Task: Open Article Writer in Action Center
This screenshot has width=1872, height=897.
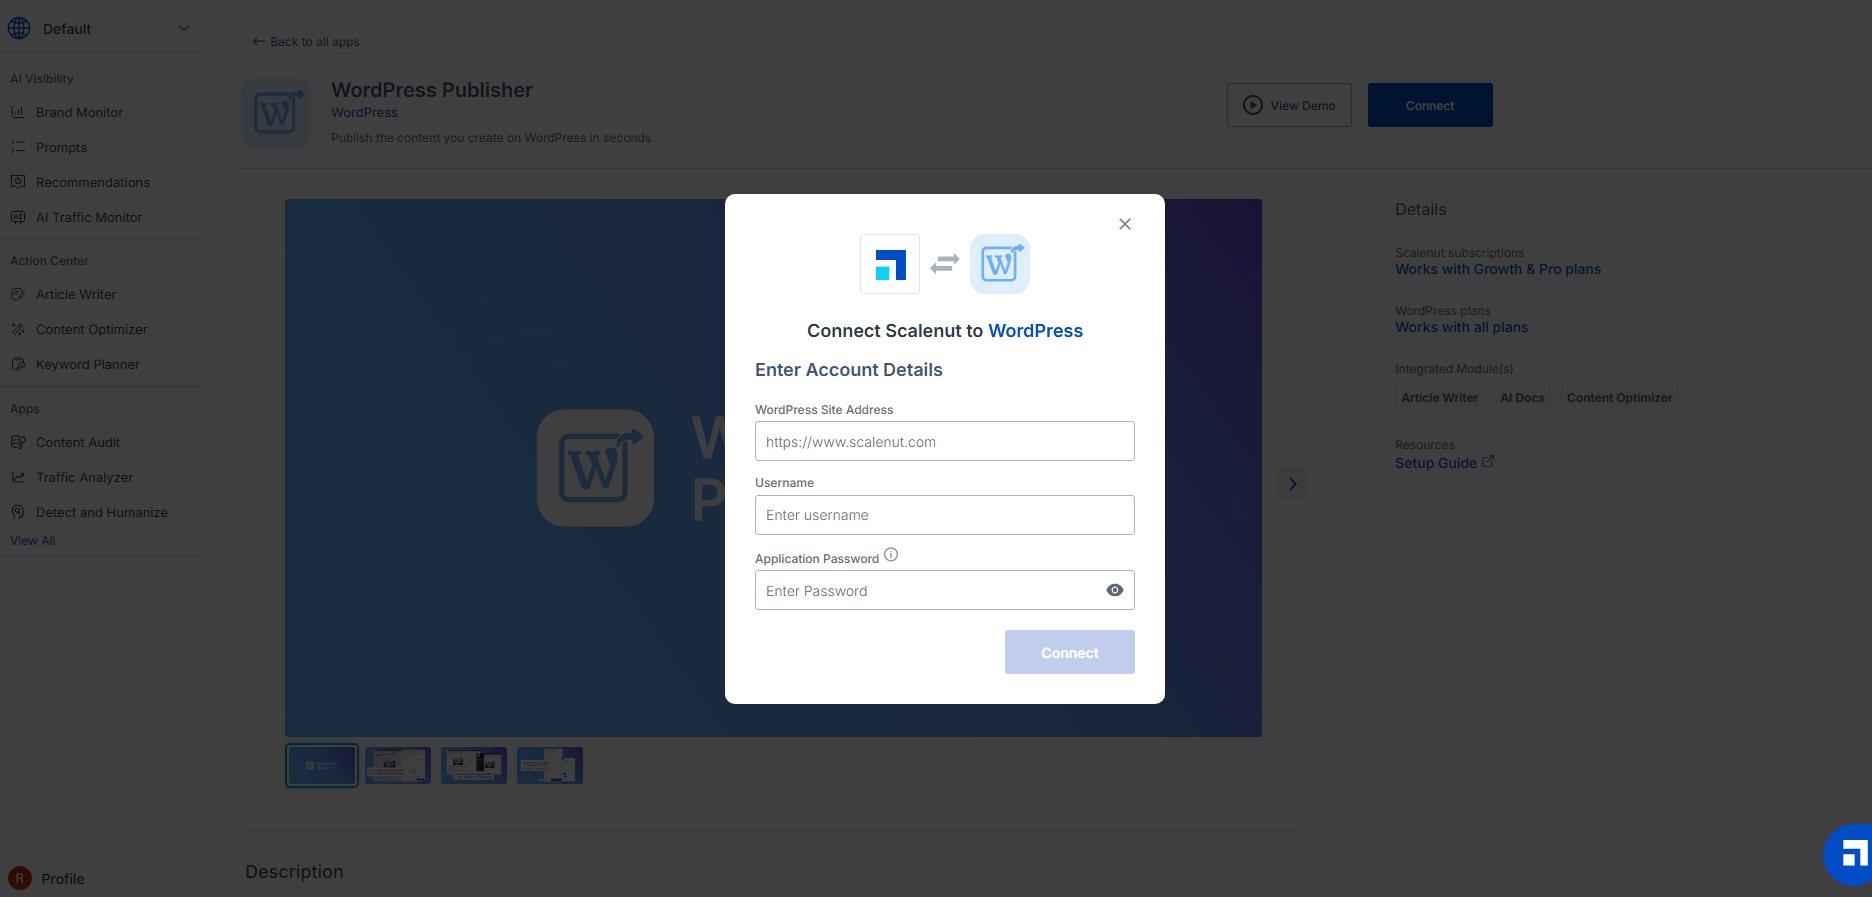Action: 76,294
